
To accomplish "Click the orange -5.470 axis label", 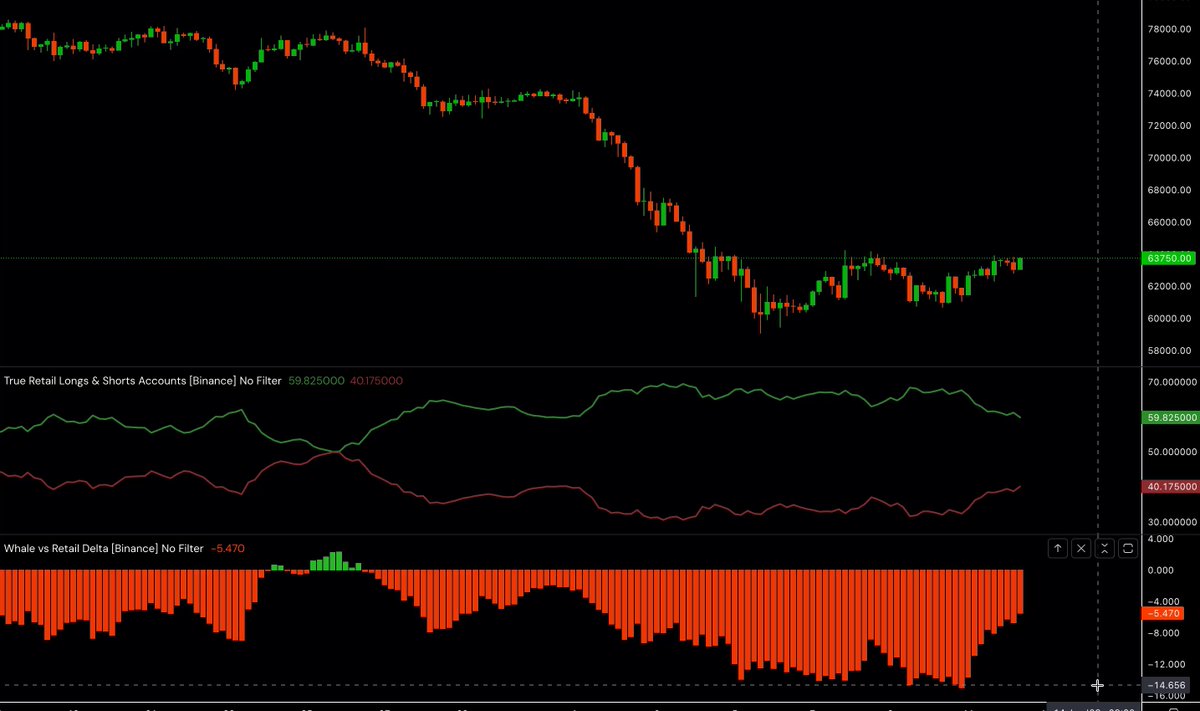I will coord(1162,613).
